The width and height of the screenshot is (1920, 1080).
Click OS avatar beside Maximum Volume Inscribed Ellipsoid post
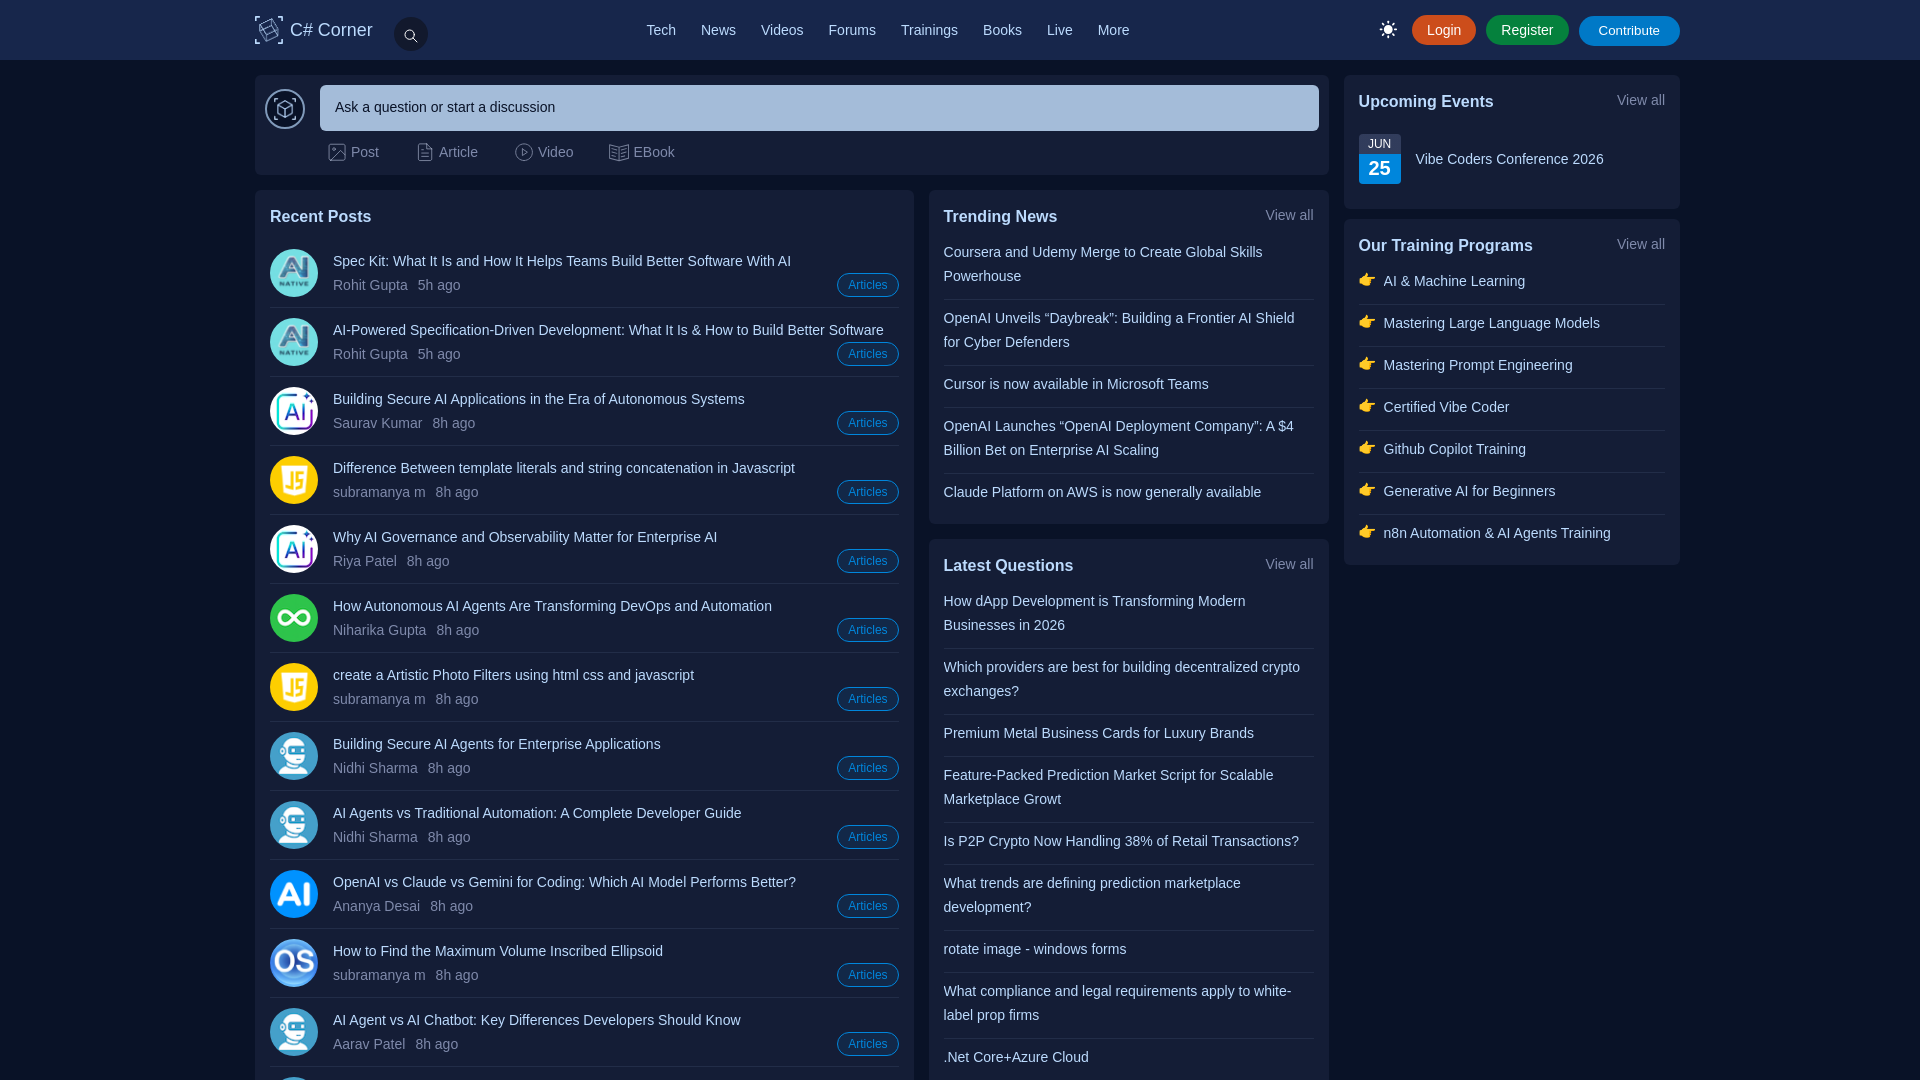pos(294,963)
